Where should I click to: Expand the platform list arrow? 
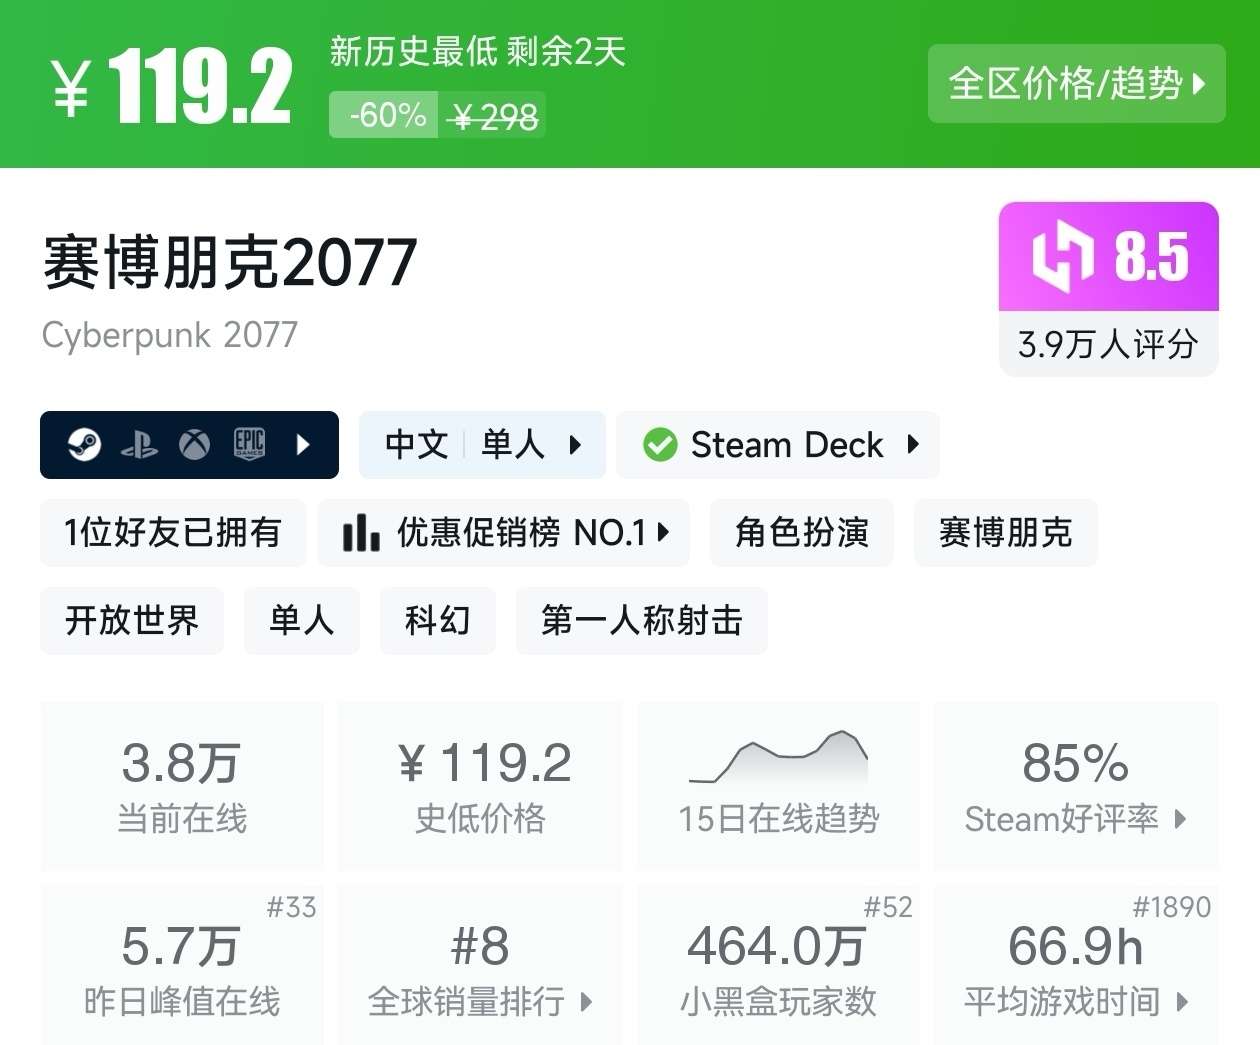[304, 444]
